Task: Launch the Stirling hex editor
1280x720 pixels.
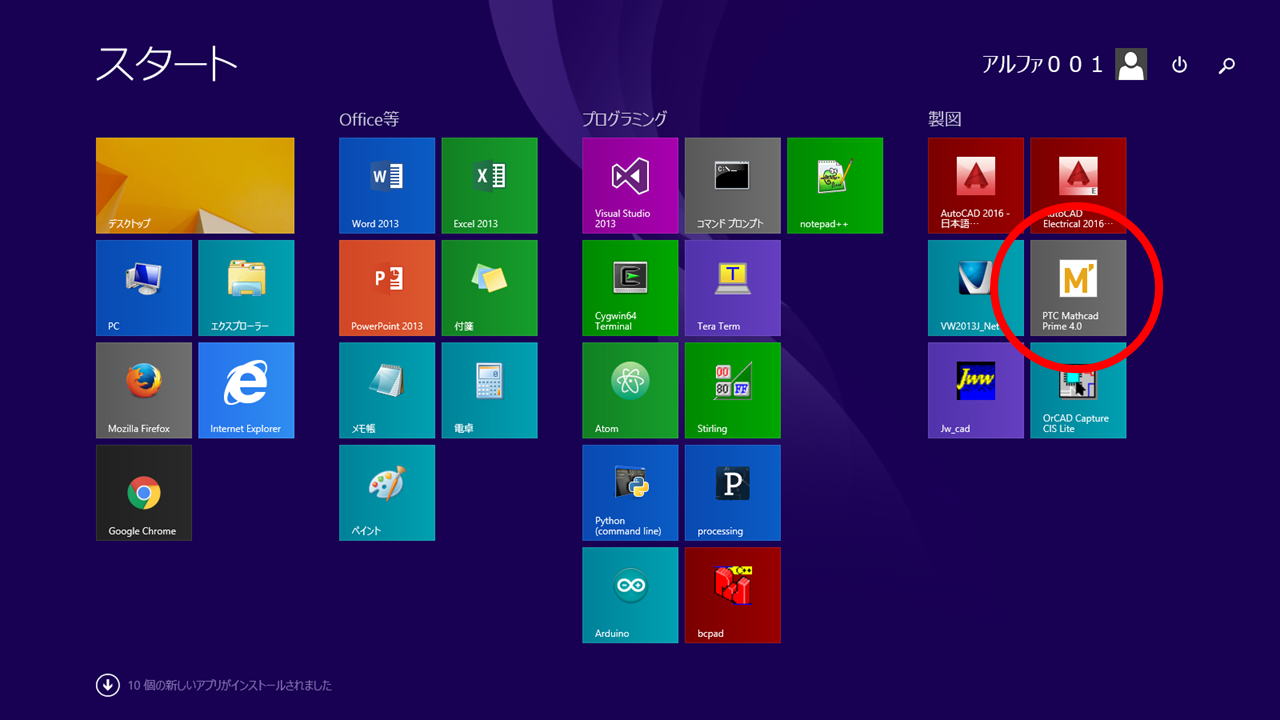Action: click(732, 390)
